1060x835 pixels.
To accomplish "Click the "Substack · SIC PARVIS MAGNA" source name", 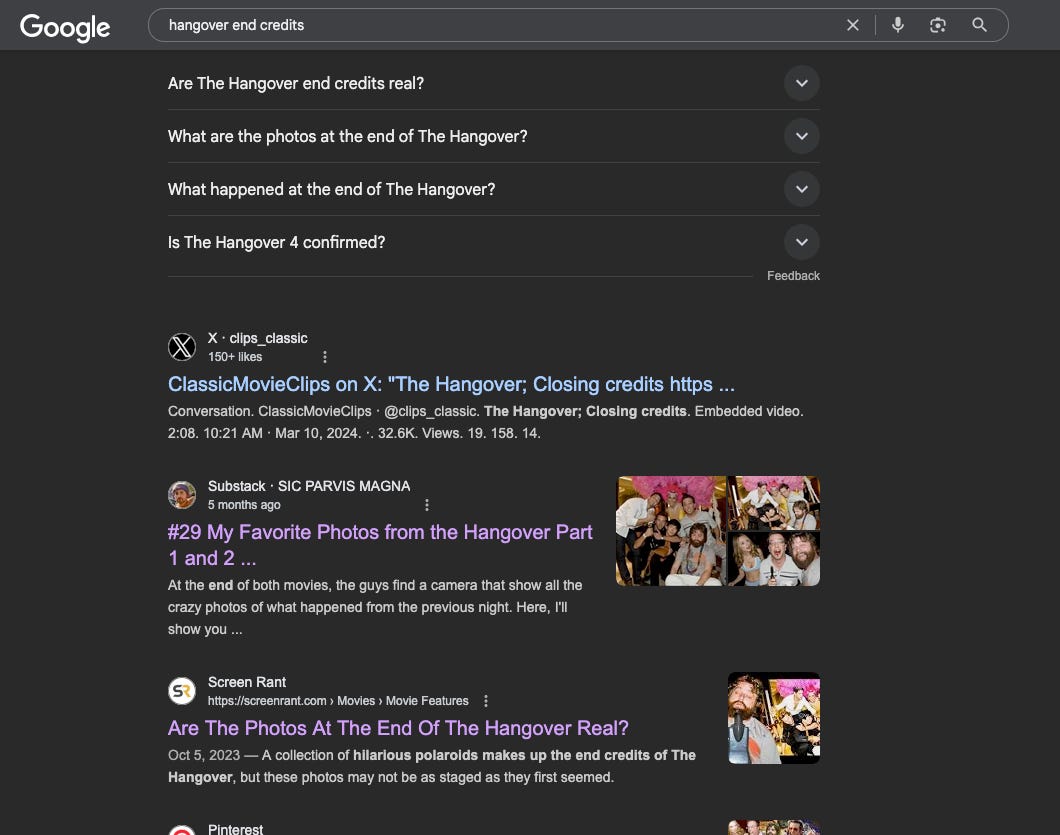I will [309, 486].
